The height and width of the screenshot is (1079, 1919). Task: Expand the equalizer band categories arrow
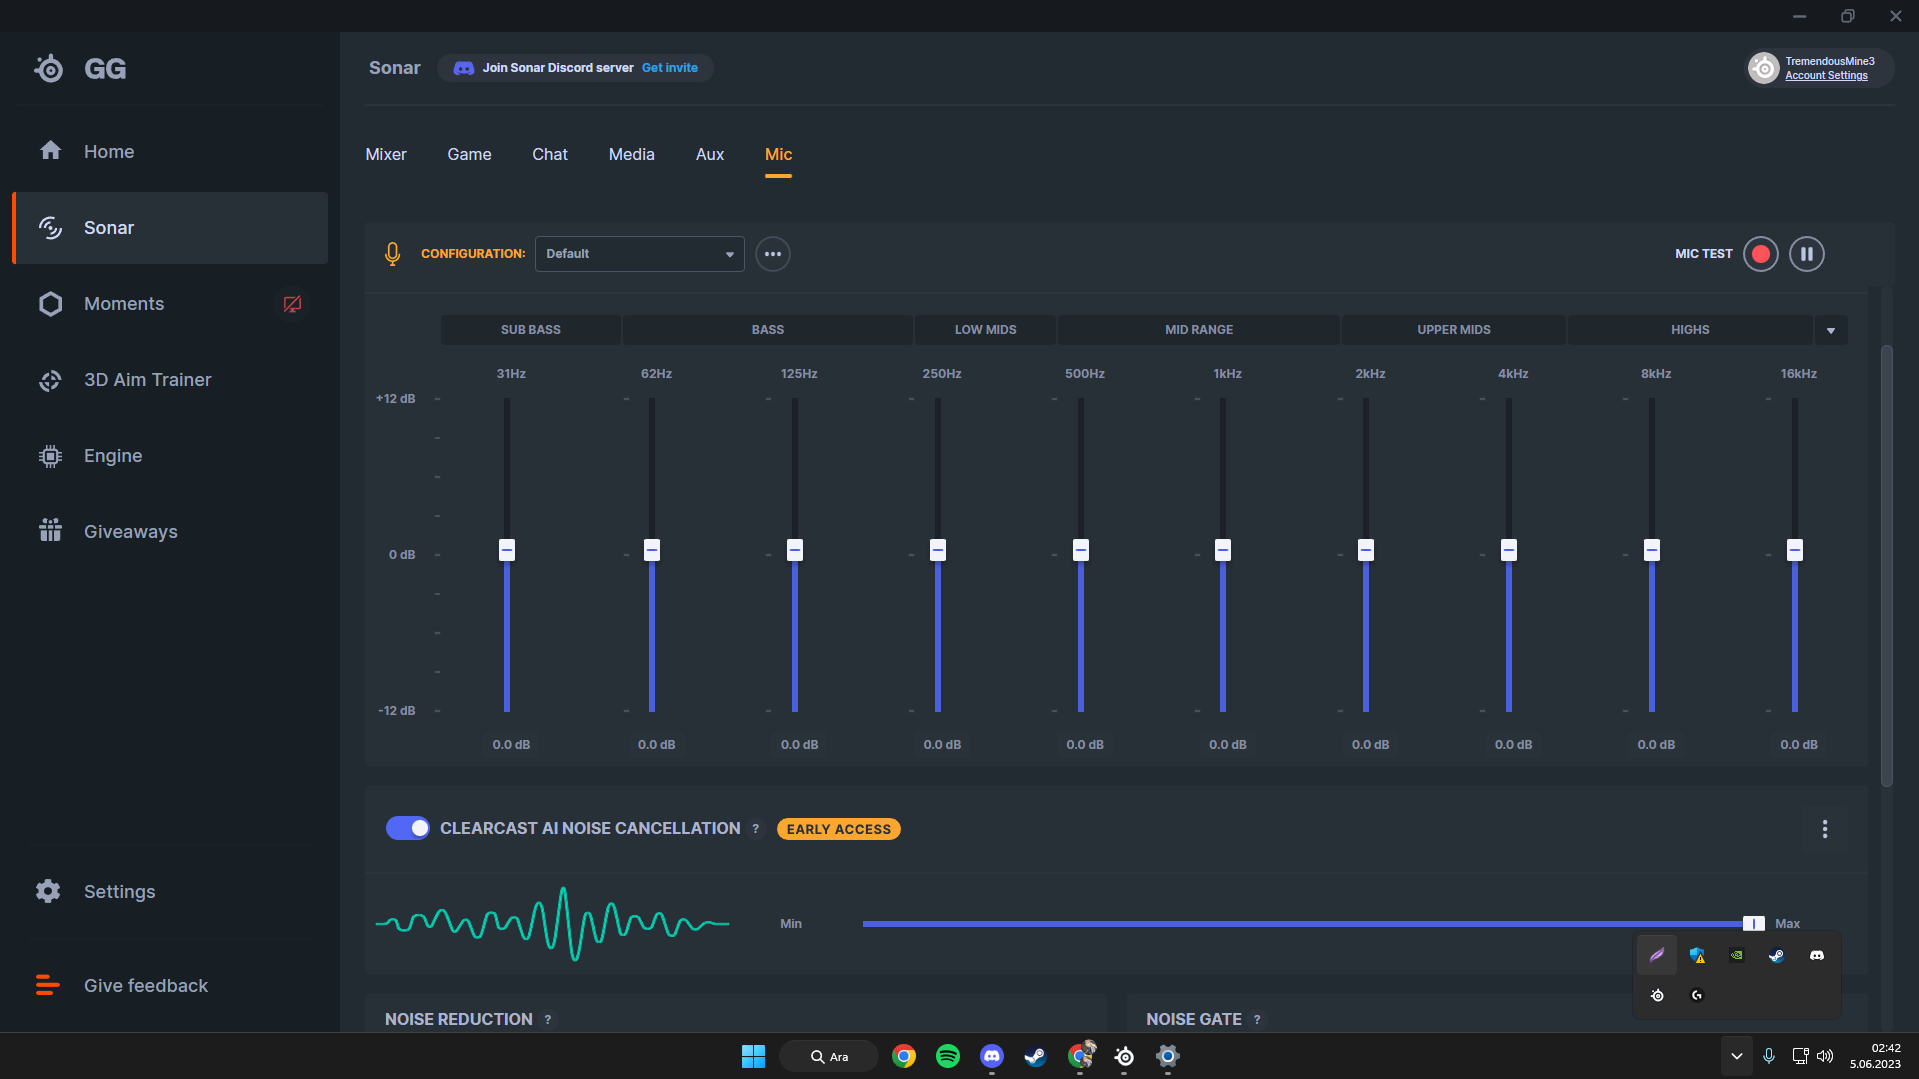[1830, 330]
